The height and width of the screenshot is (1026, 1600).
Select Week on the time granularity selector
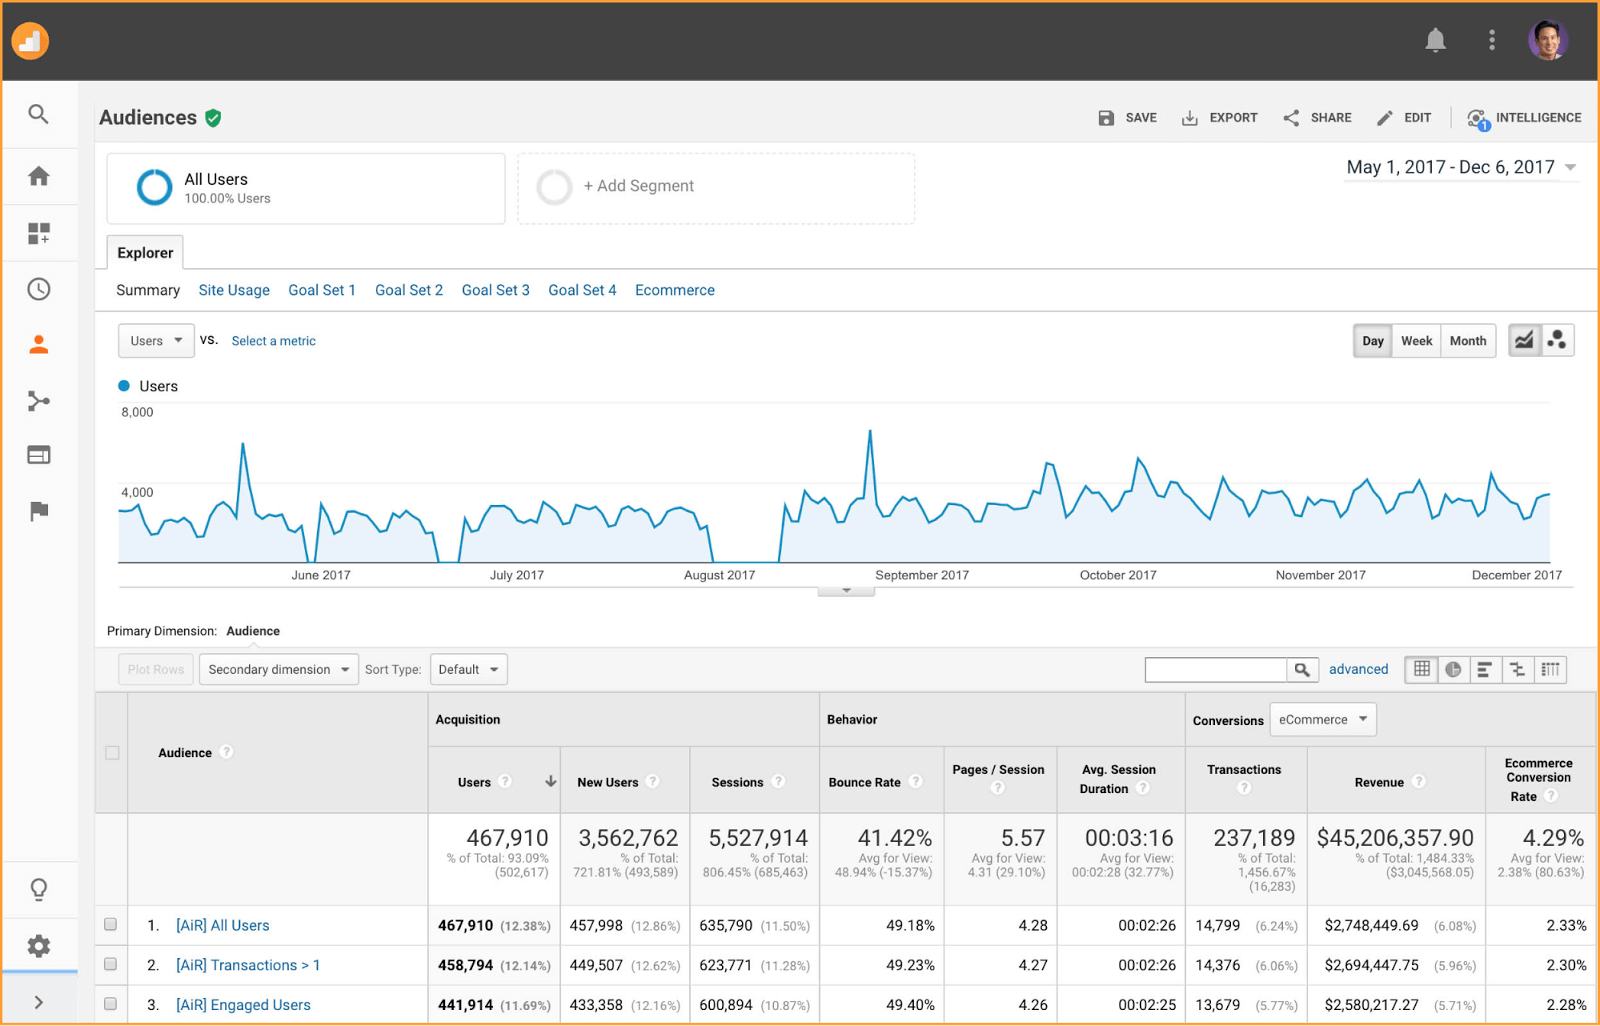point(1416,341)
